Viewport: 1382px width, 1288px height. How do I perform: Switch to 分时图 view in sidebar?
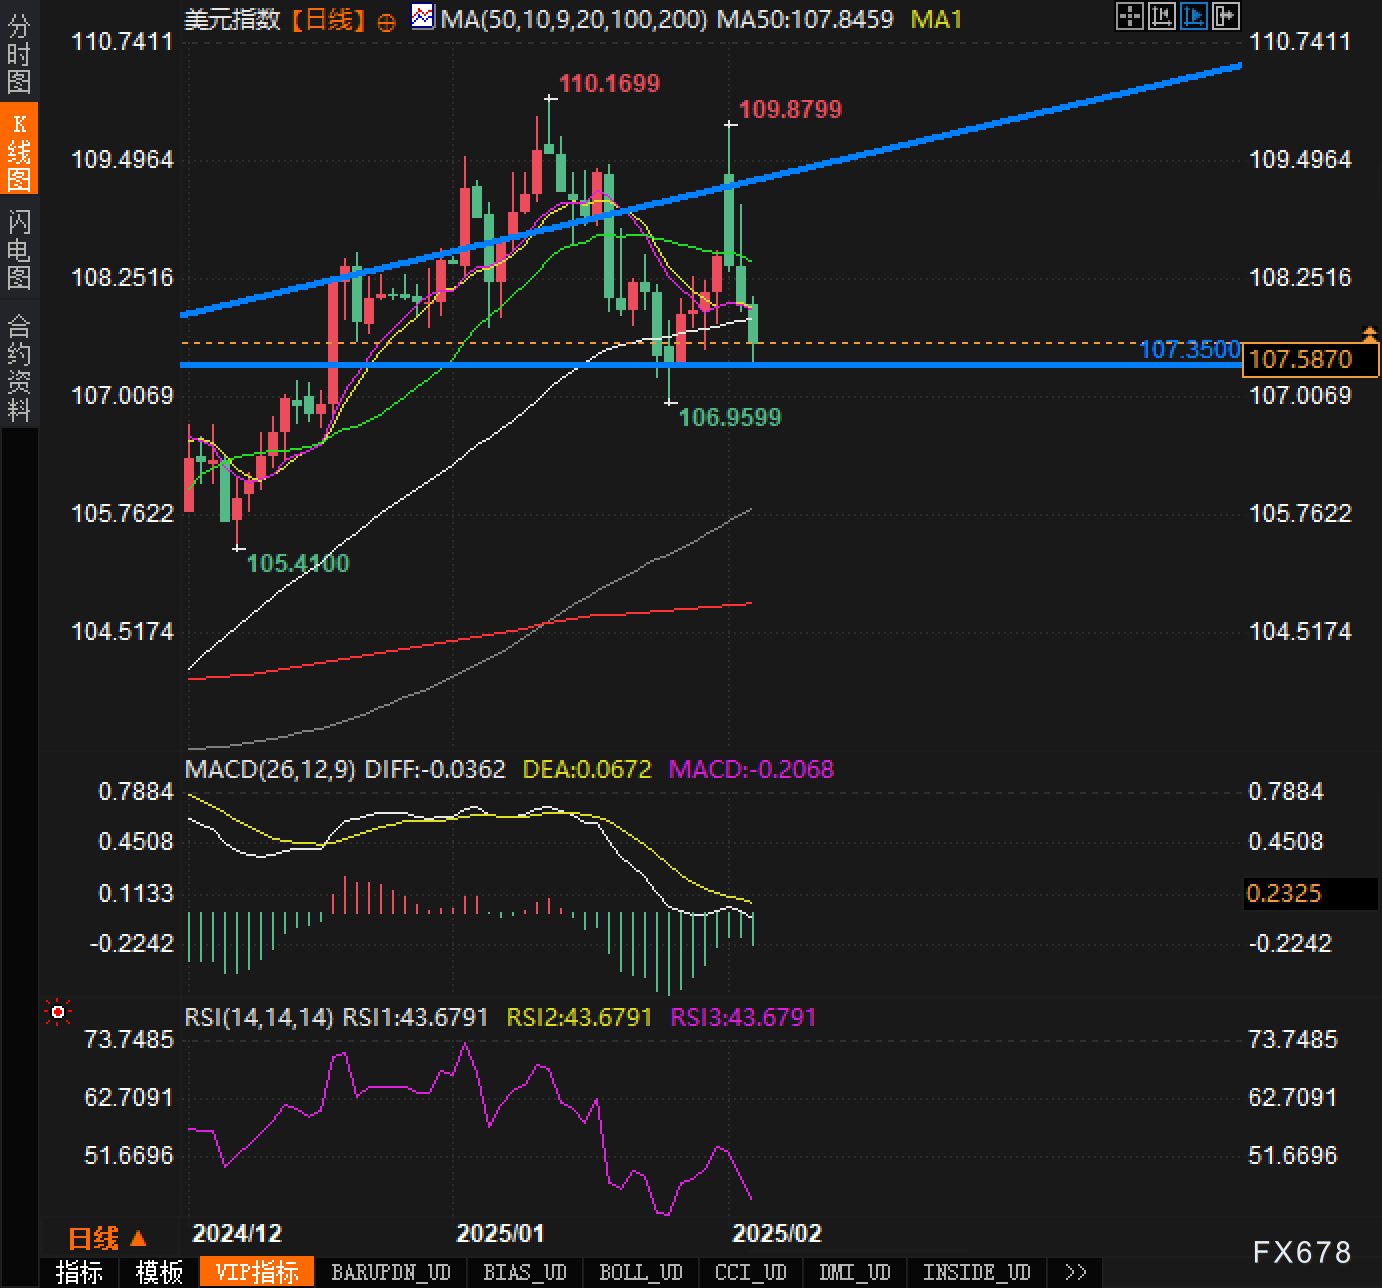19,54
